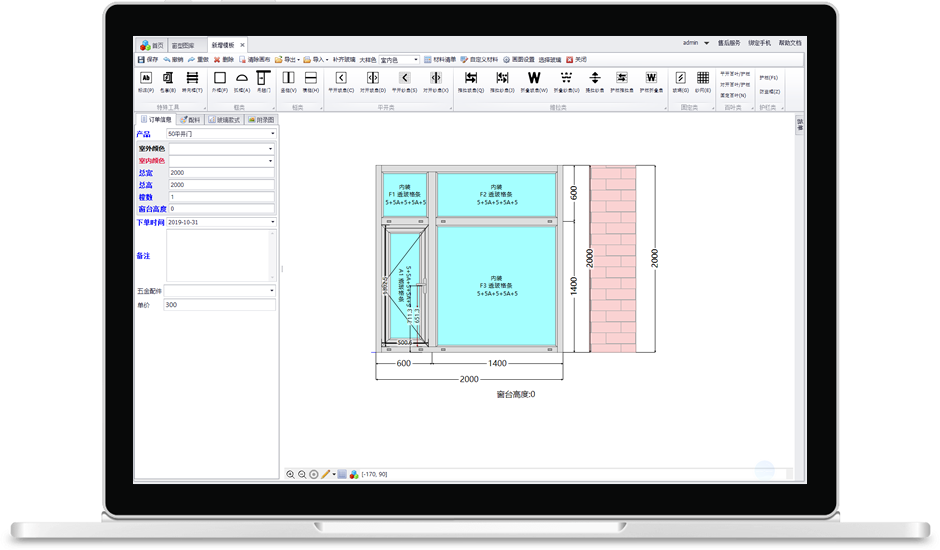
Task: Click the 选择玻璃 select glass button
Action: coord(550,60)
